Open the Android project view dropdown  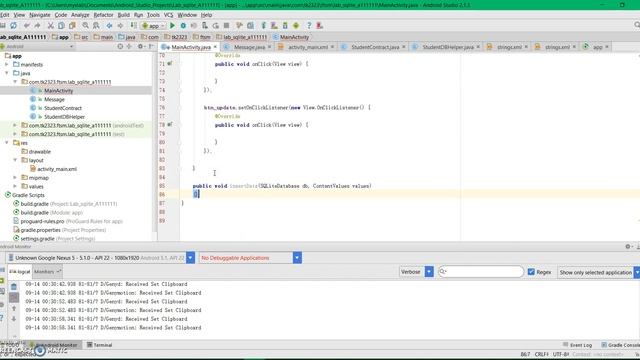click(37, 47)
